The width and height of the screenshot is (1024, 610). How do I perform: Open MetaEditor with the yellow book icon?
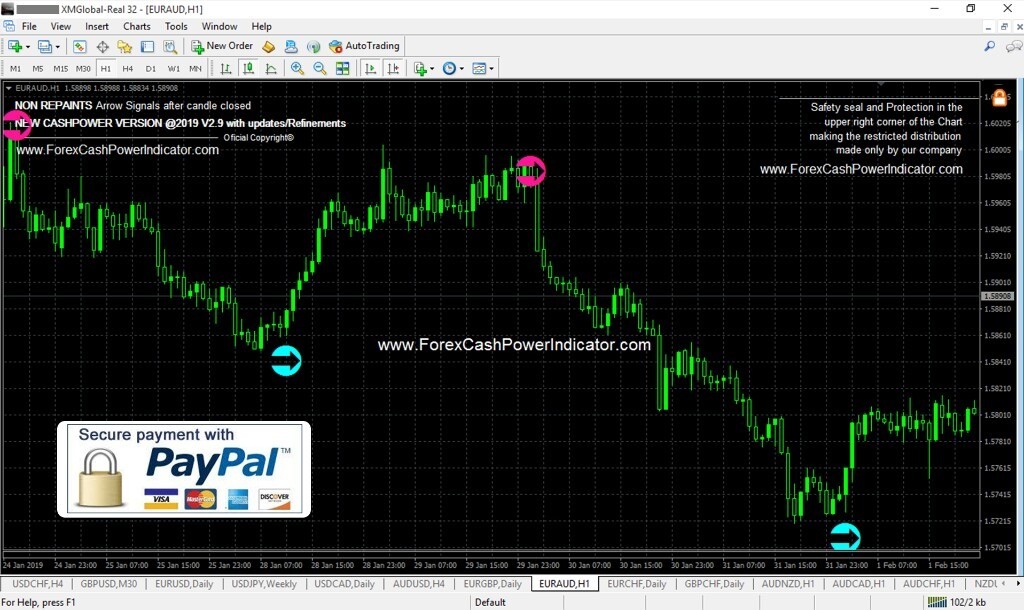(268, 46)
